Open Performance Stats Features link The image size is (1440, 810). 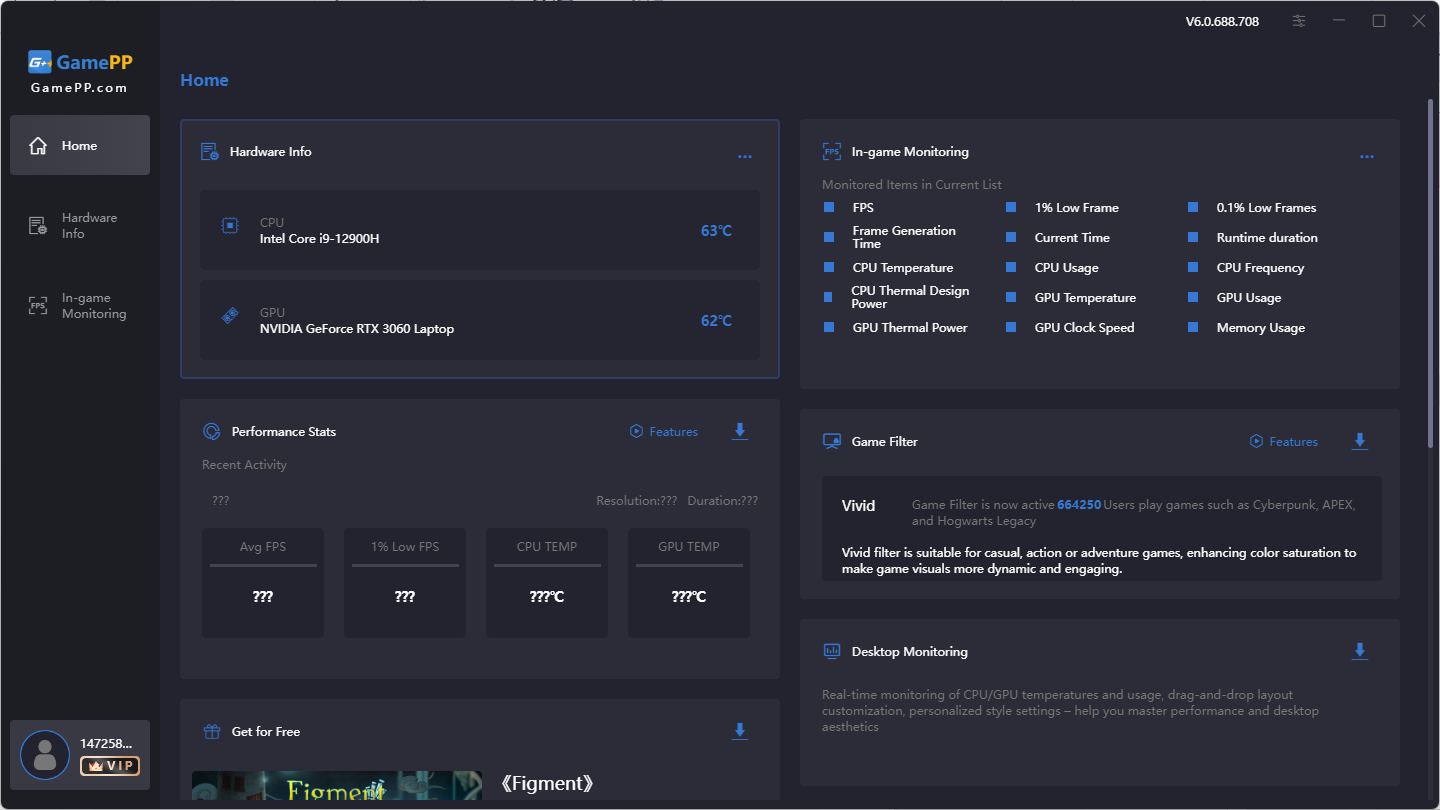pos(664,432)
